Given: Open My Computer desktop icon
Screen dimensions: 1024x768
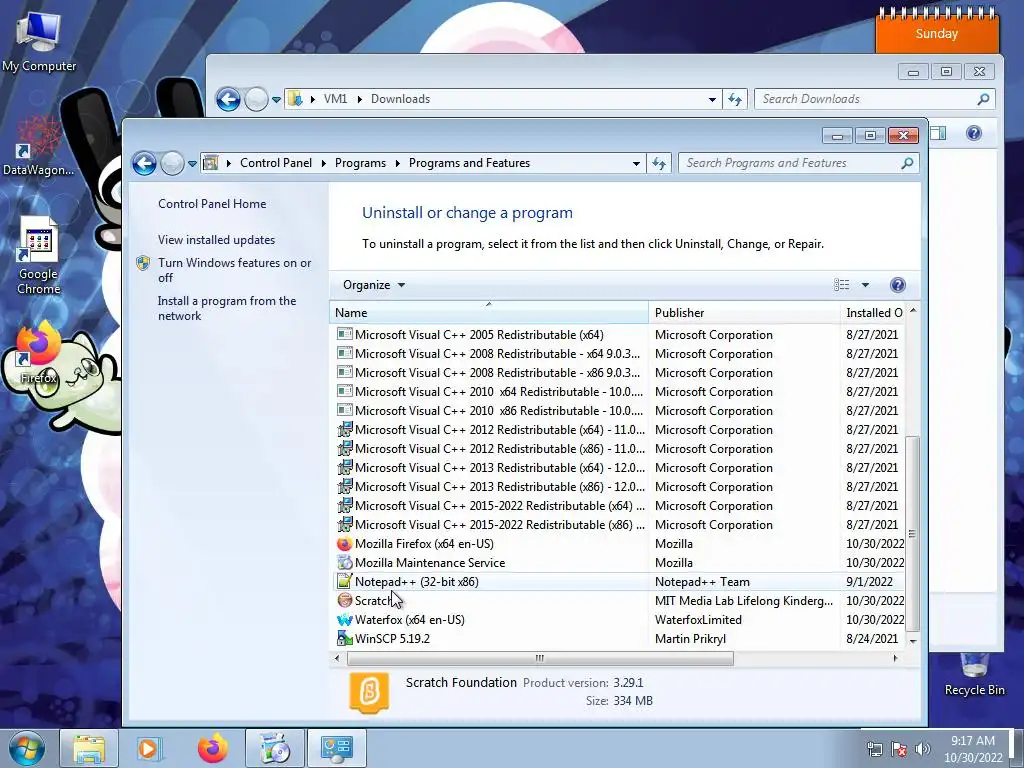Looking at the screenshot, I should 39,42.
